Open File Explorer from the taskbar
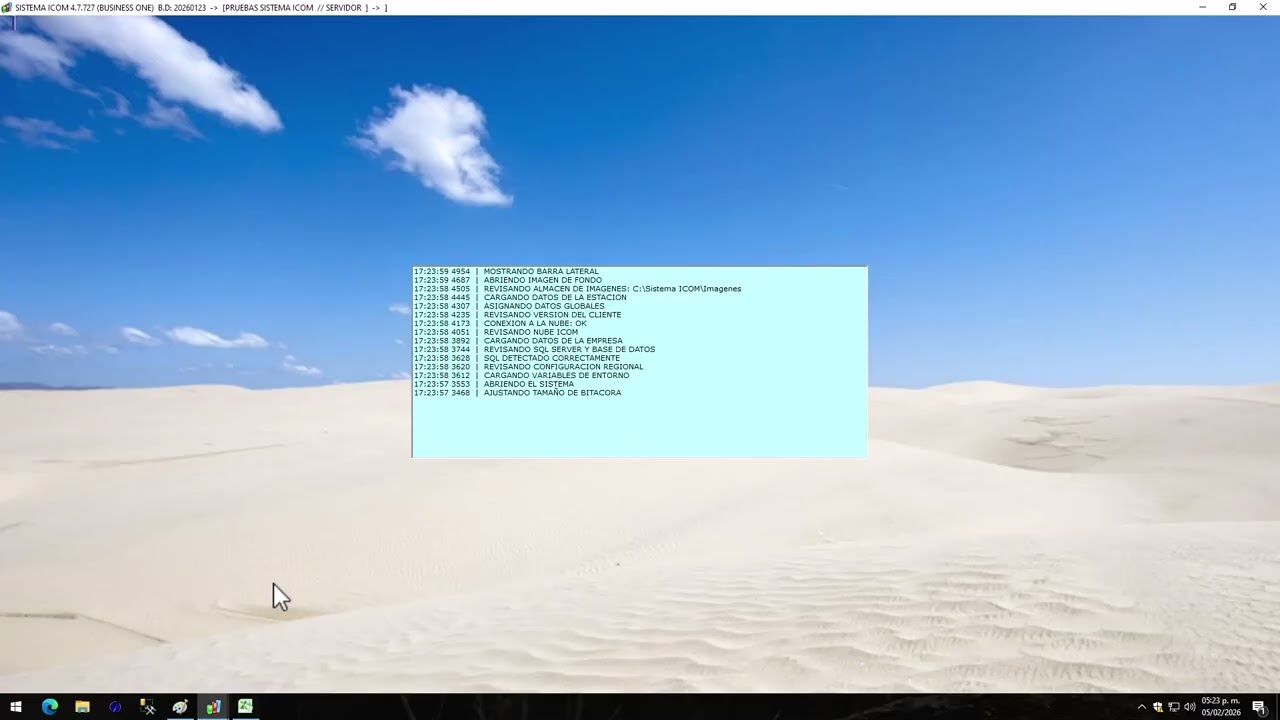Viewport: 1280px width, 720px height. [82, 707]
